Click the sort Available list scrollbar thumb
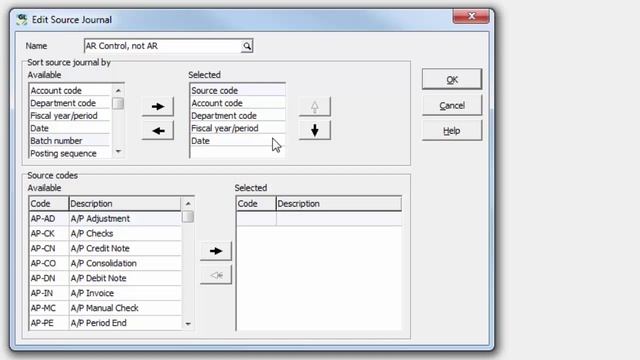This screenshot has width=640, height=360. [x=118, y=103]
